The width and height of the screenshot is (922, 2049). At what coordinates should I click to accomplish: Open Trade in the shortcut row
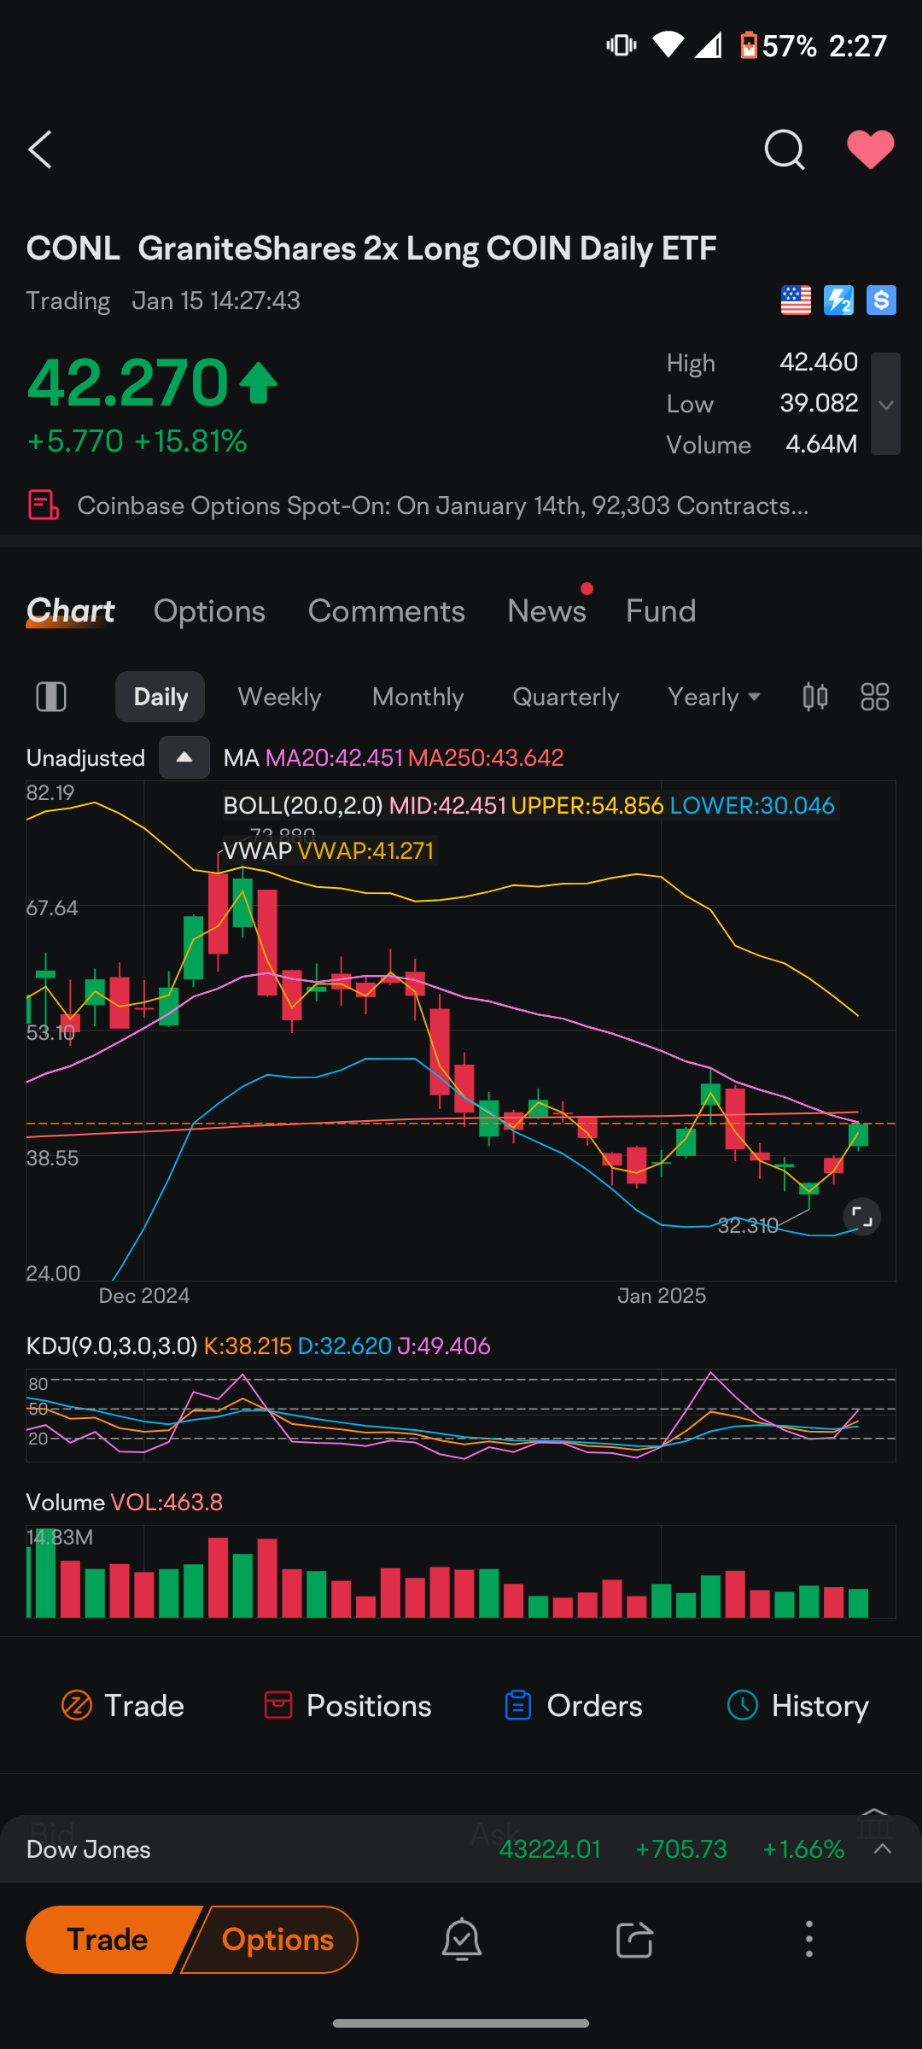pyautogui.click(x=123, y=1705)
